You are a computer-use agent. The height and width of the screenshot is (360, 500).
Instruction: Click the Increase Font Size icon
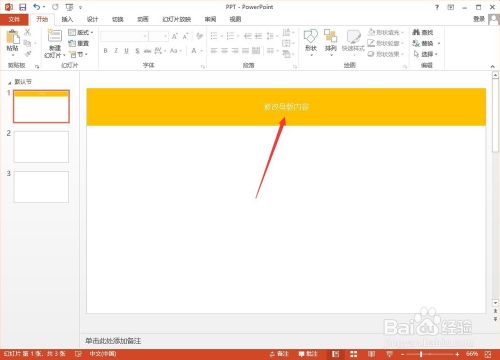point(175,36)
